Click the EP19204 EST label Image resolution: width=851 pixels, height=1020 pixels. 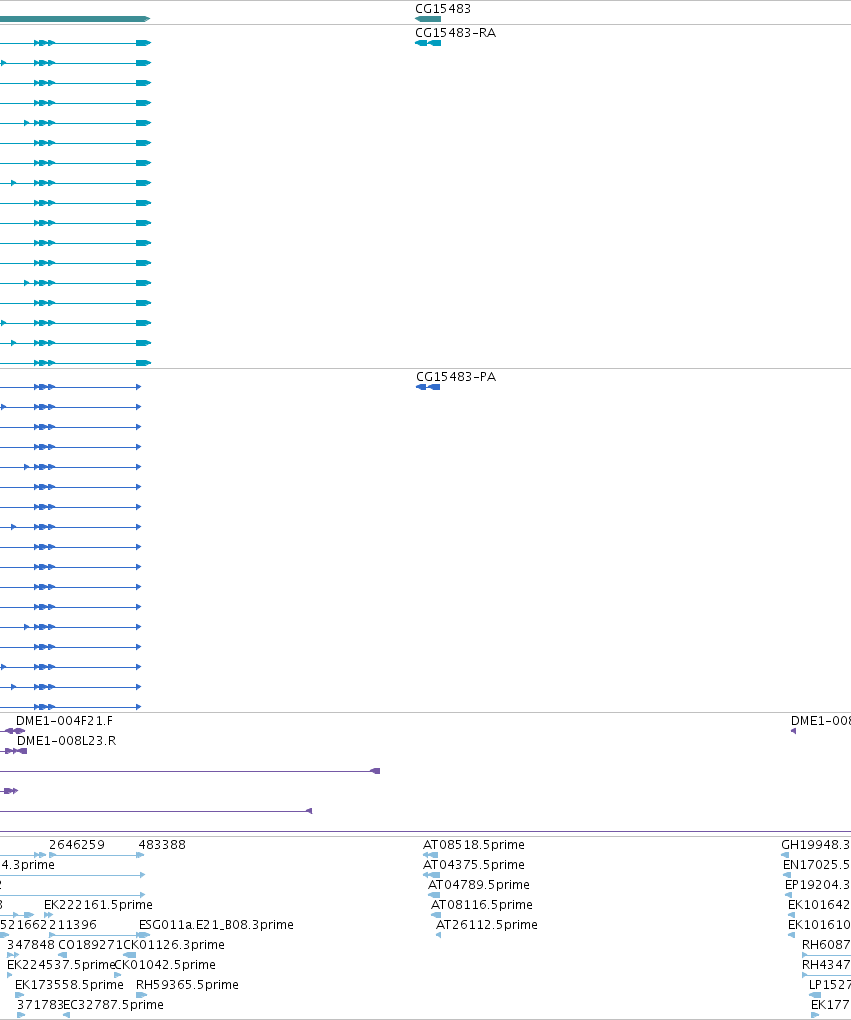click(x=818, y=884)
